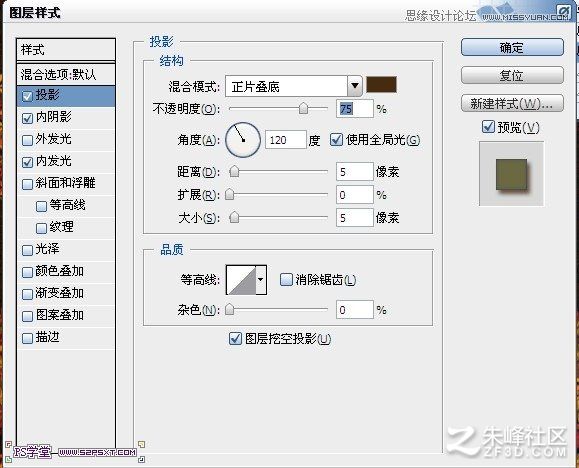This screenshot has width=579, height=468.
Task: Click the 距离 distance input field
Action: click(x=354, y=172)
